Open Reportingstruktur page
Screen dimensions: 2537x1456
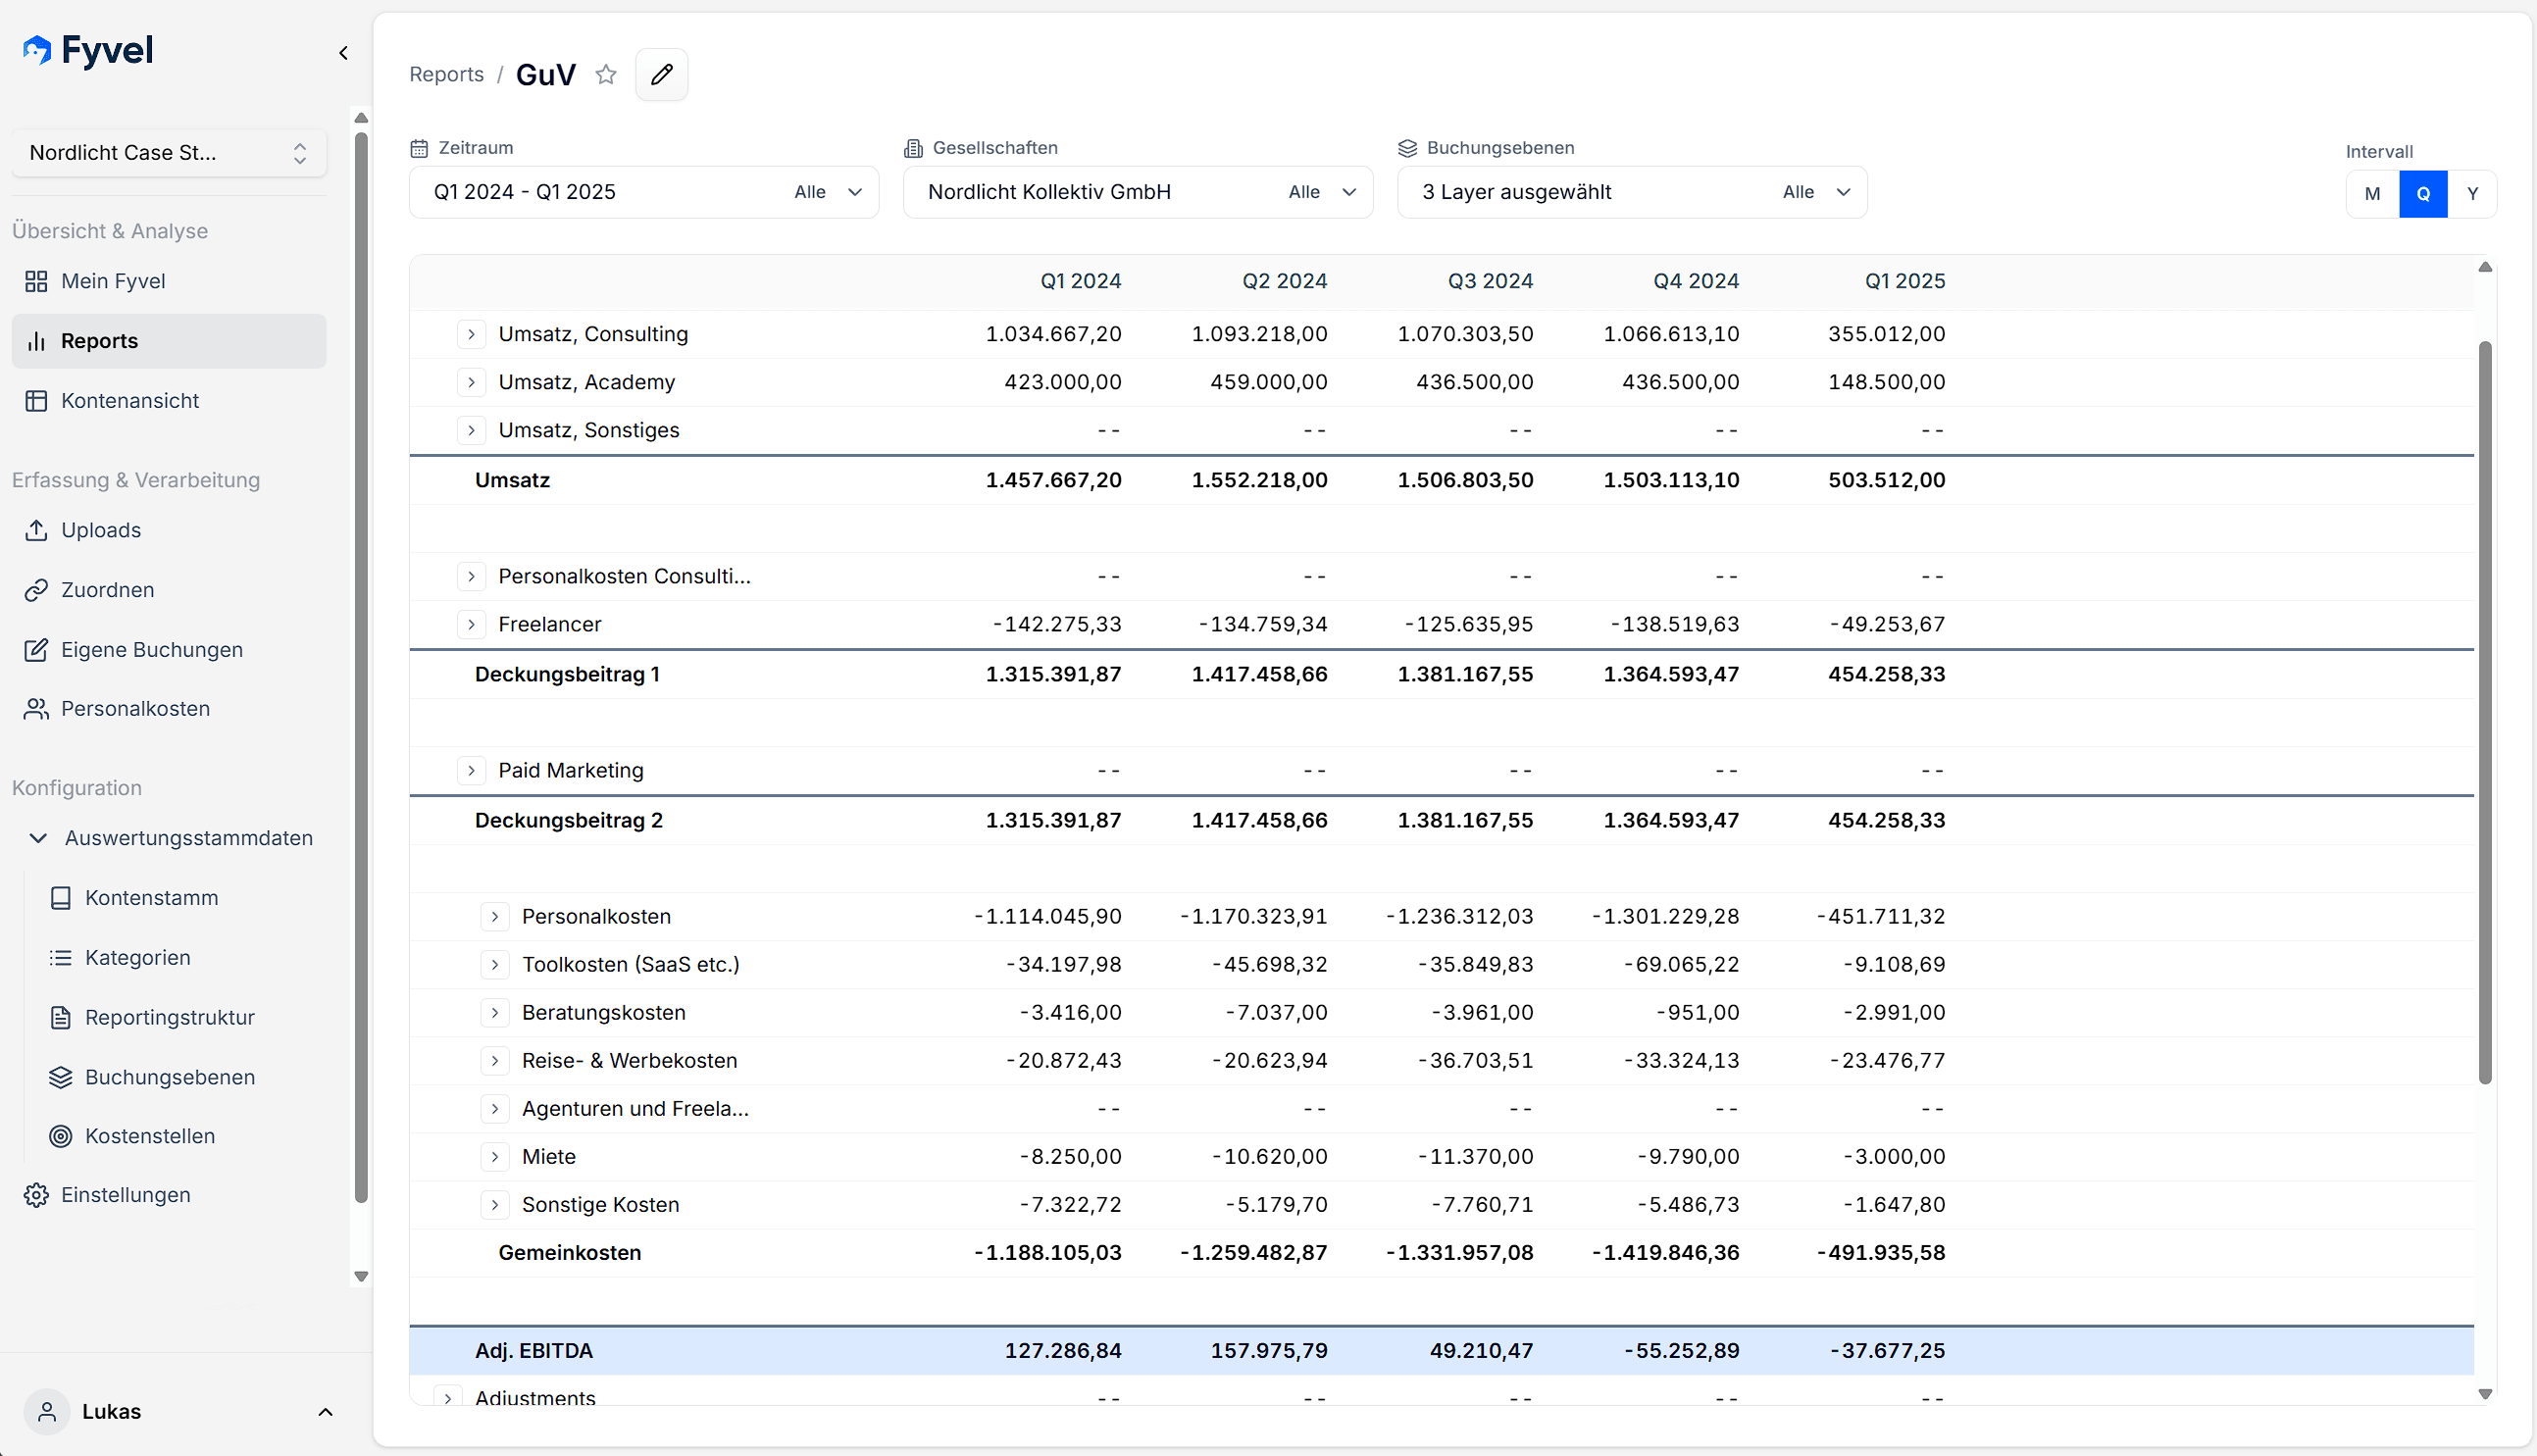pos(181,1018)
